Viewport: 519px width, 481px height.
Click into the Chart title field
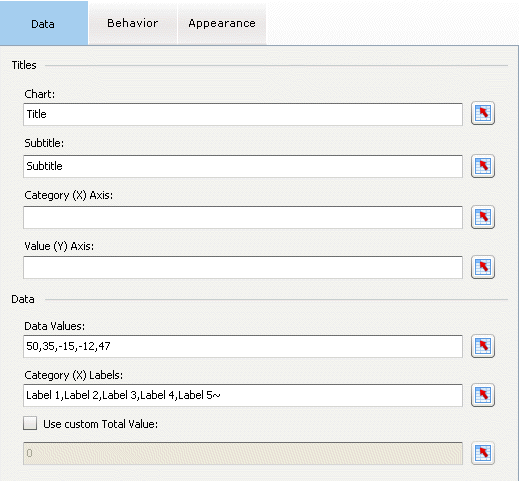pyautogui.click(x=243, y=114)
